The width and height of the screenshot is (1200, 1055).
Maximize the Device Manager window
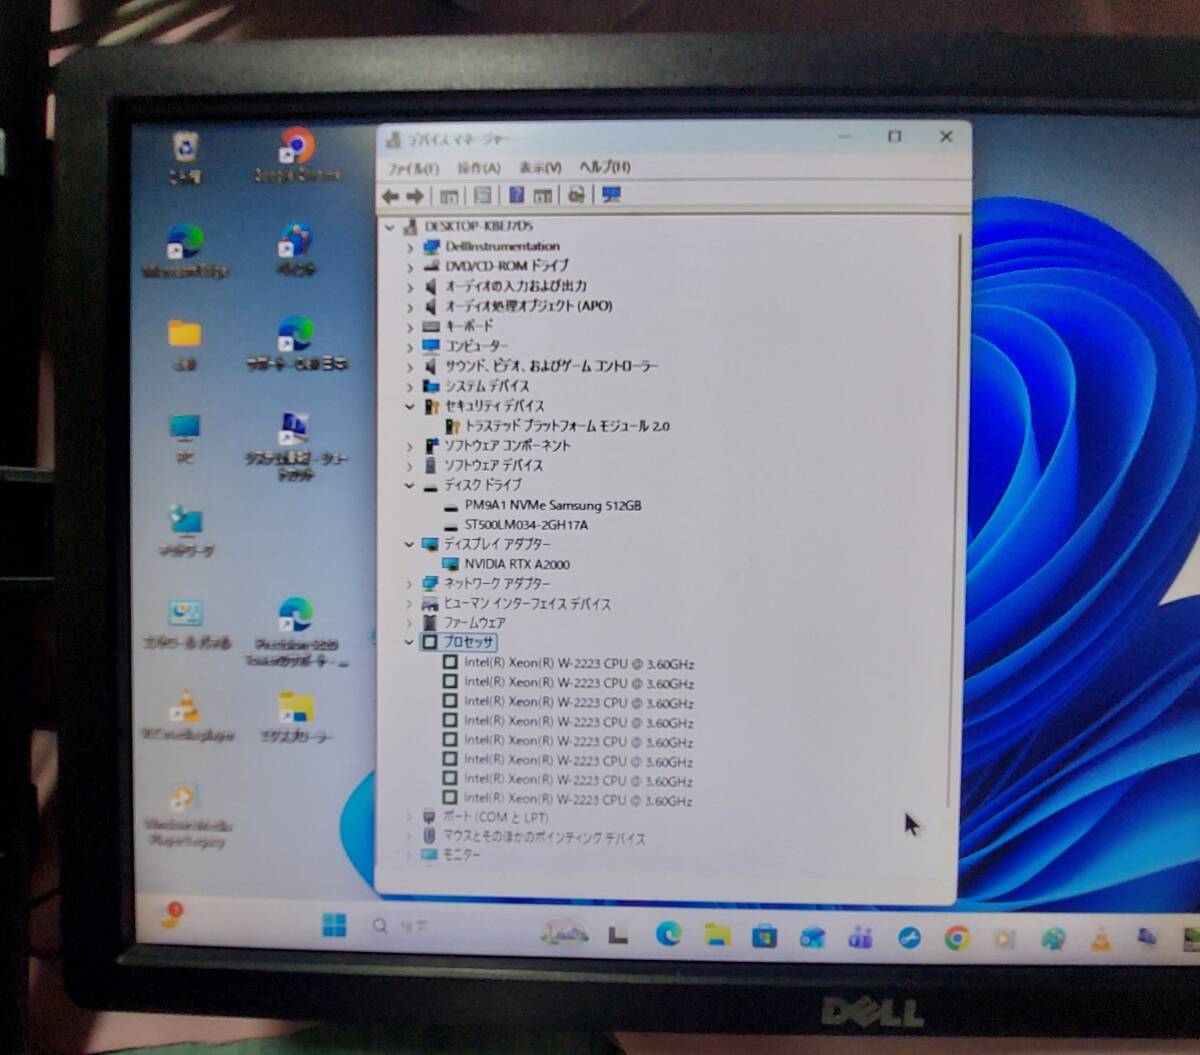coord(895,137)
